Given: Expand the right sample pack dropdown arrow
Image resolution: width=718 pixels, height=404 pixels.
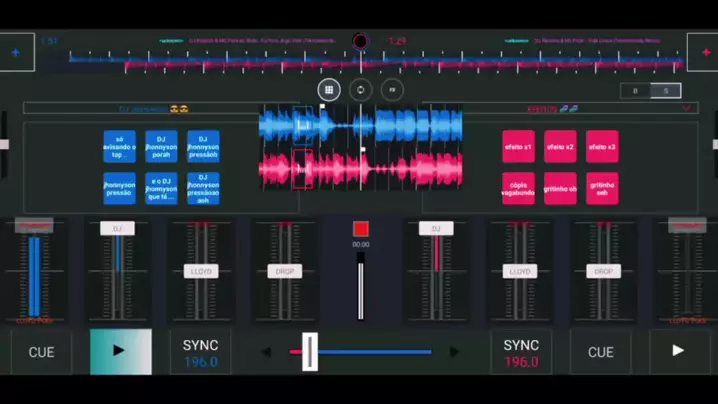Looking at the screenshot, I should pyautogui.click(x=686, y=108).
